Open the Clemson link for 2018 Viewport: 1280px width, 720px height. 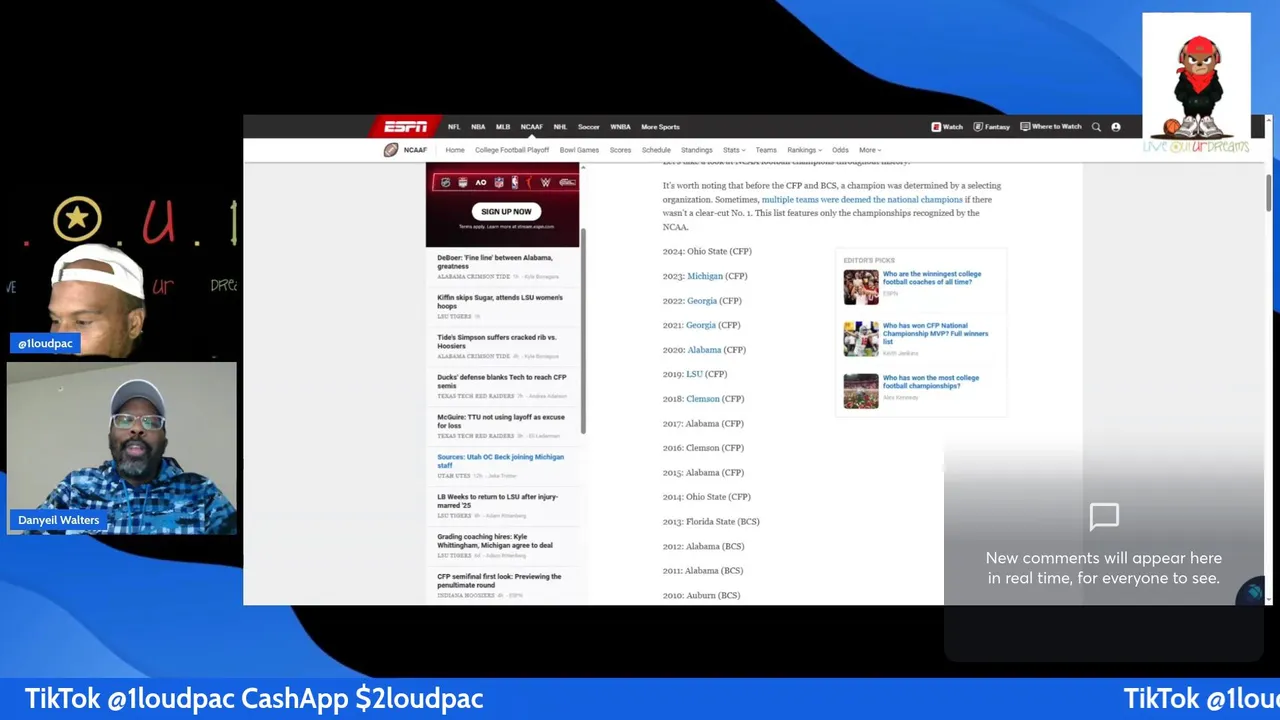coord(703,399)
